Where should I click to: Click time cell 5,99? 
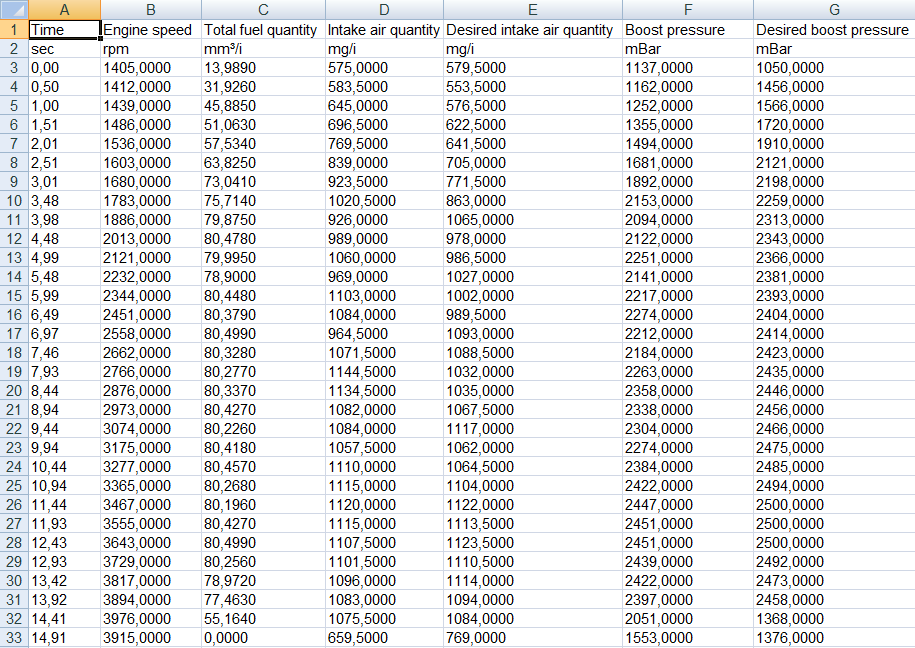tap(64, 296)
